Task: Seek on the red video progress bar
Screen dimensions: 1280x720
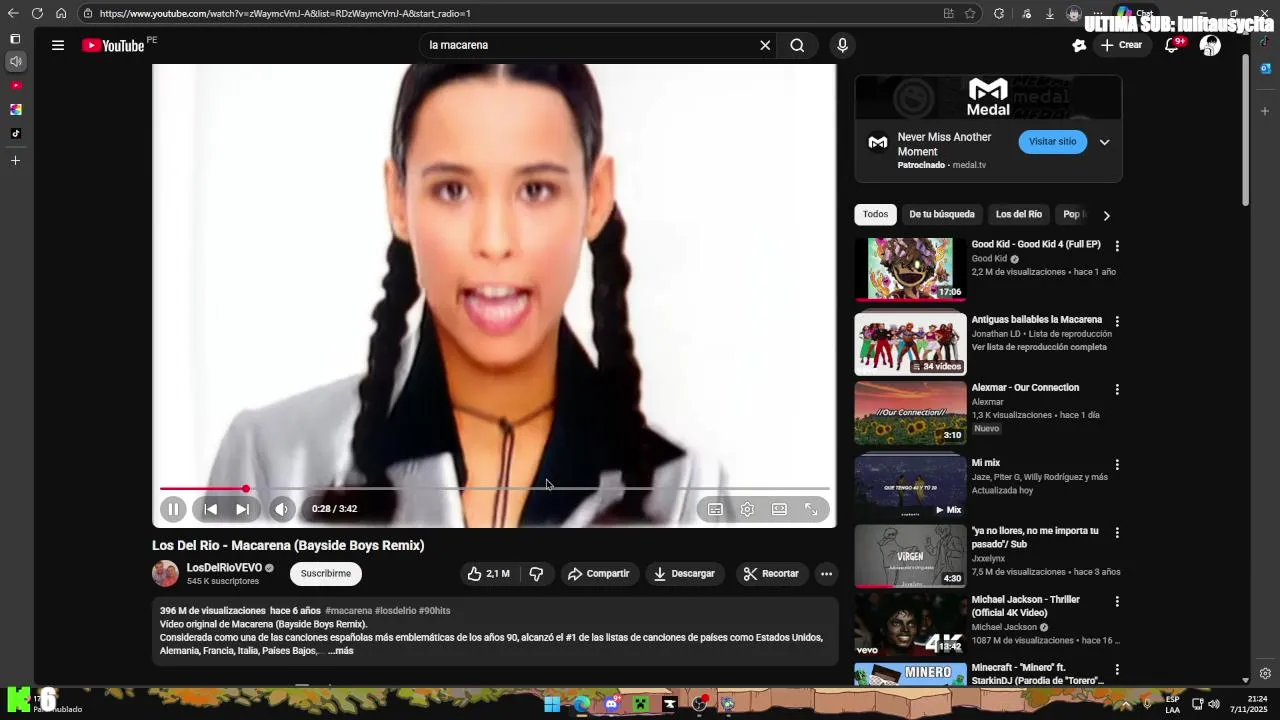Action: [494, 488]
